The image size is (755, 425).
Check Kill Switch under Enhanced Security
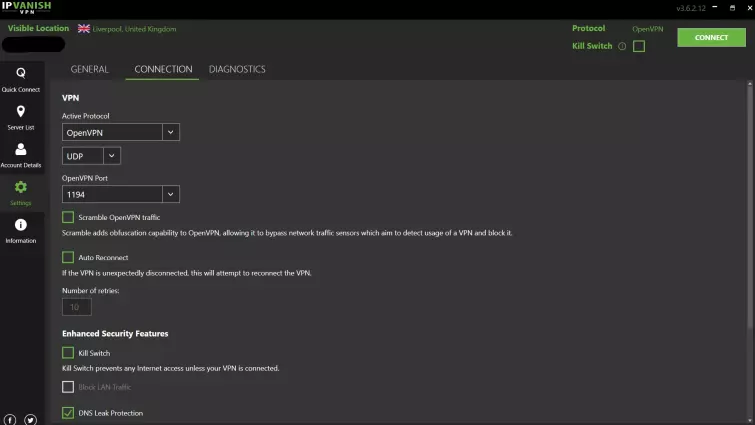(68, 353)
